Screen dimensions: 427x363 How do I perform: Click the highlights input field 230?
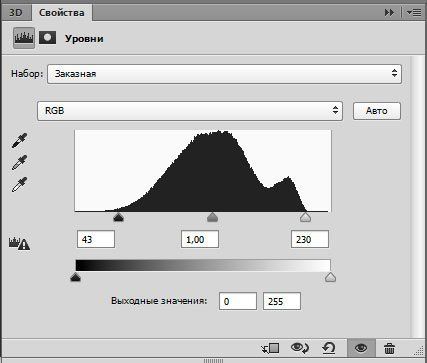coord(310,239)
